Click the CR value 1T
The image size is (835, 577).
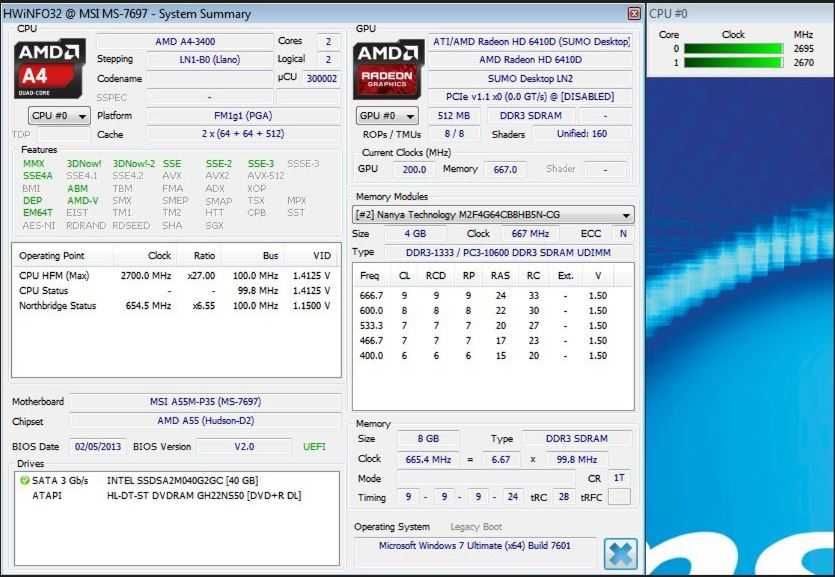pyautogui.click(x=619, y=478)
